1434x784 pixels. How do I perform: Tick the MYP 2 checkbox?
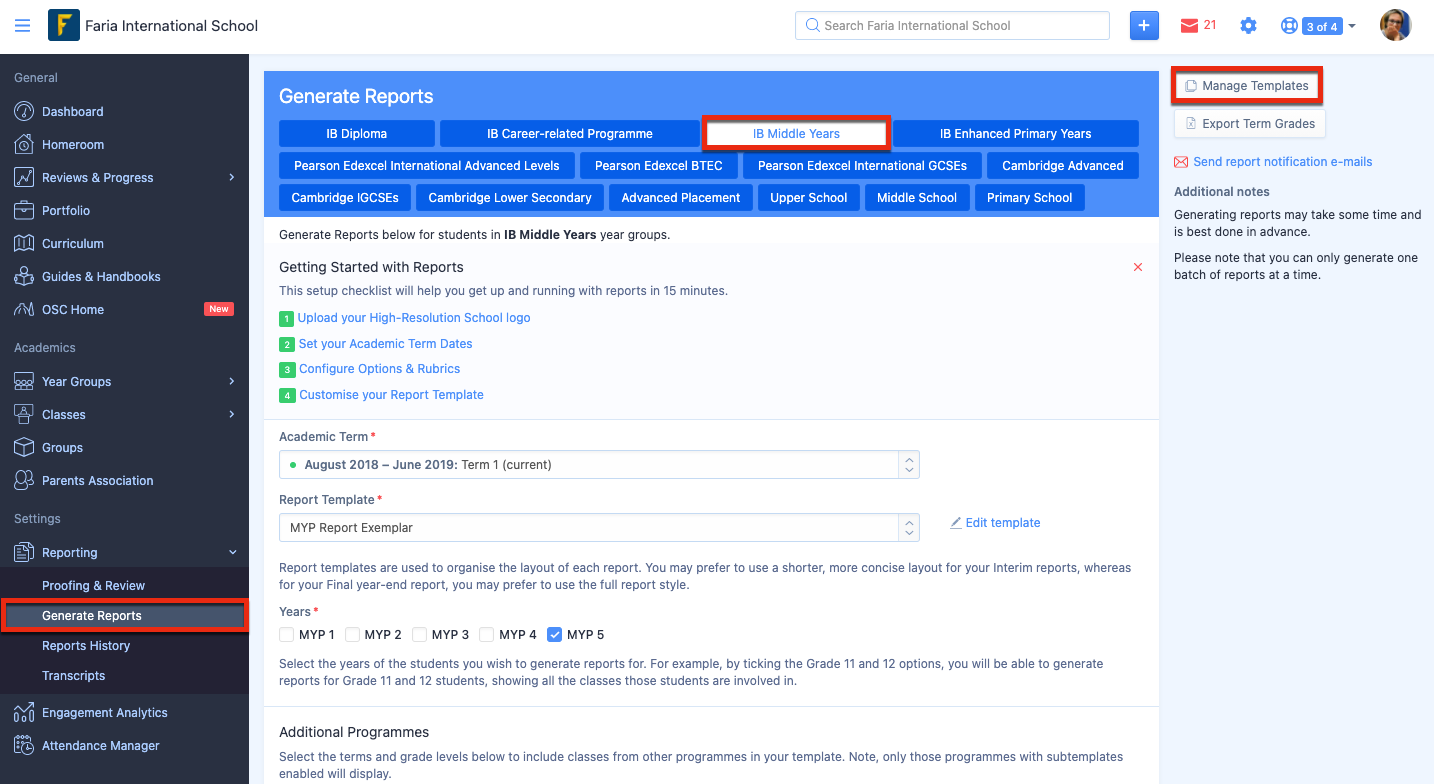tap(352, 634)
